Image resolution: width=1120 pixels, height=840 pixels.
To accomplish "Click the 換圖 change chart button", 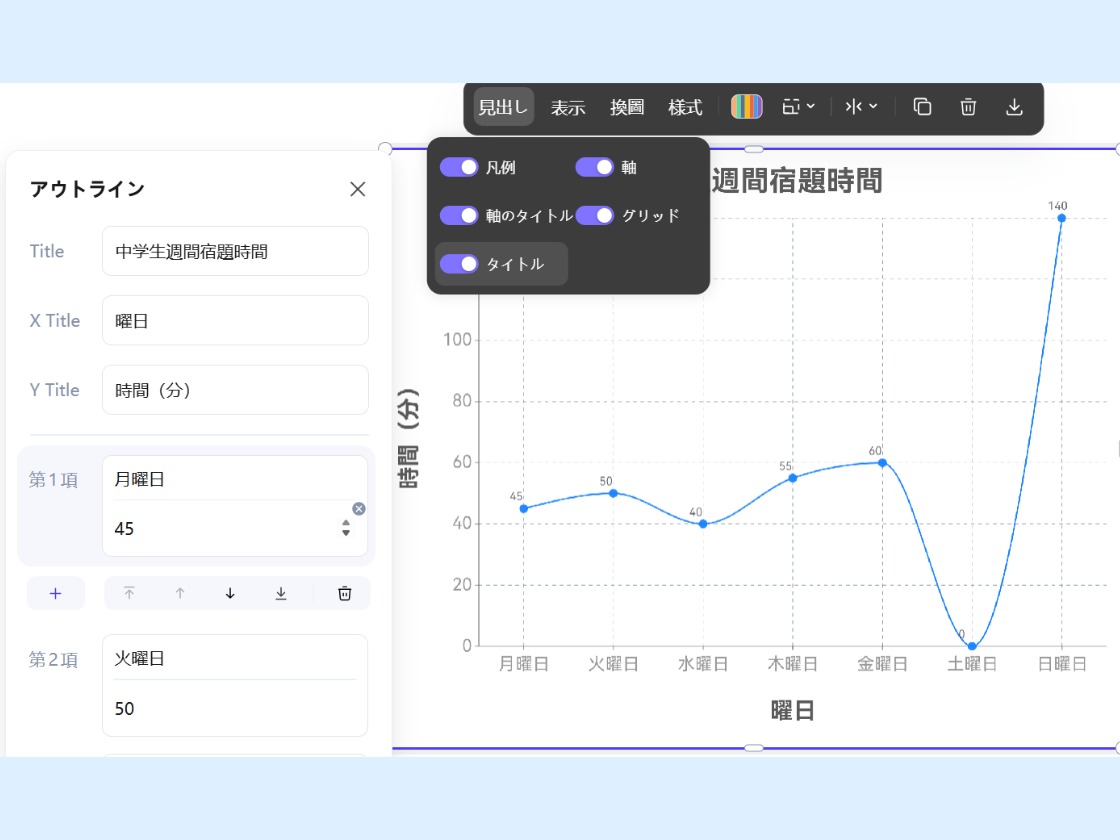I will pos(627,107).
